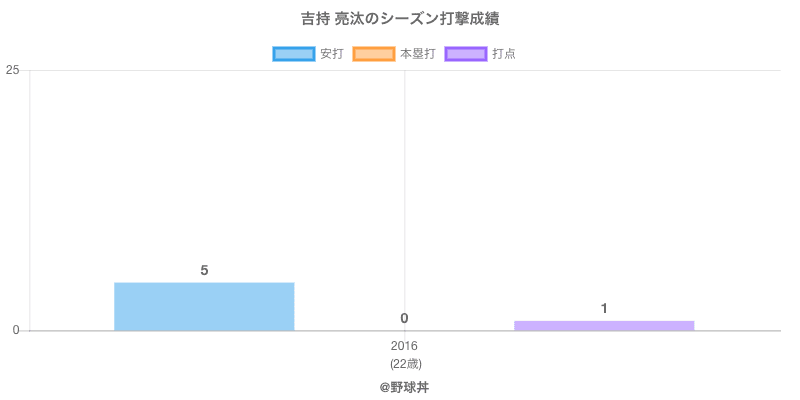
Task: Select the purple 打点 bar
Action: [x=604, y=325]
